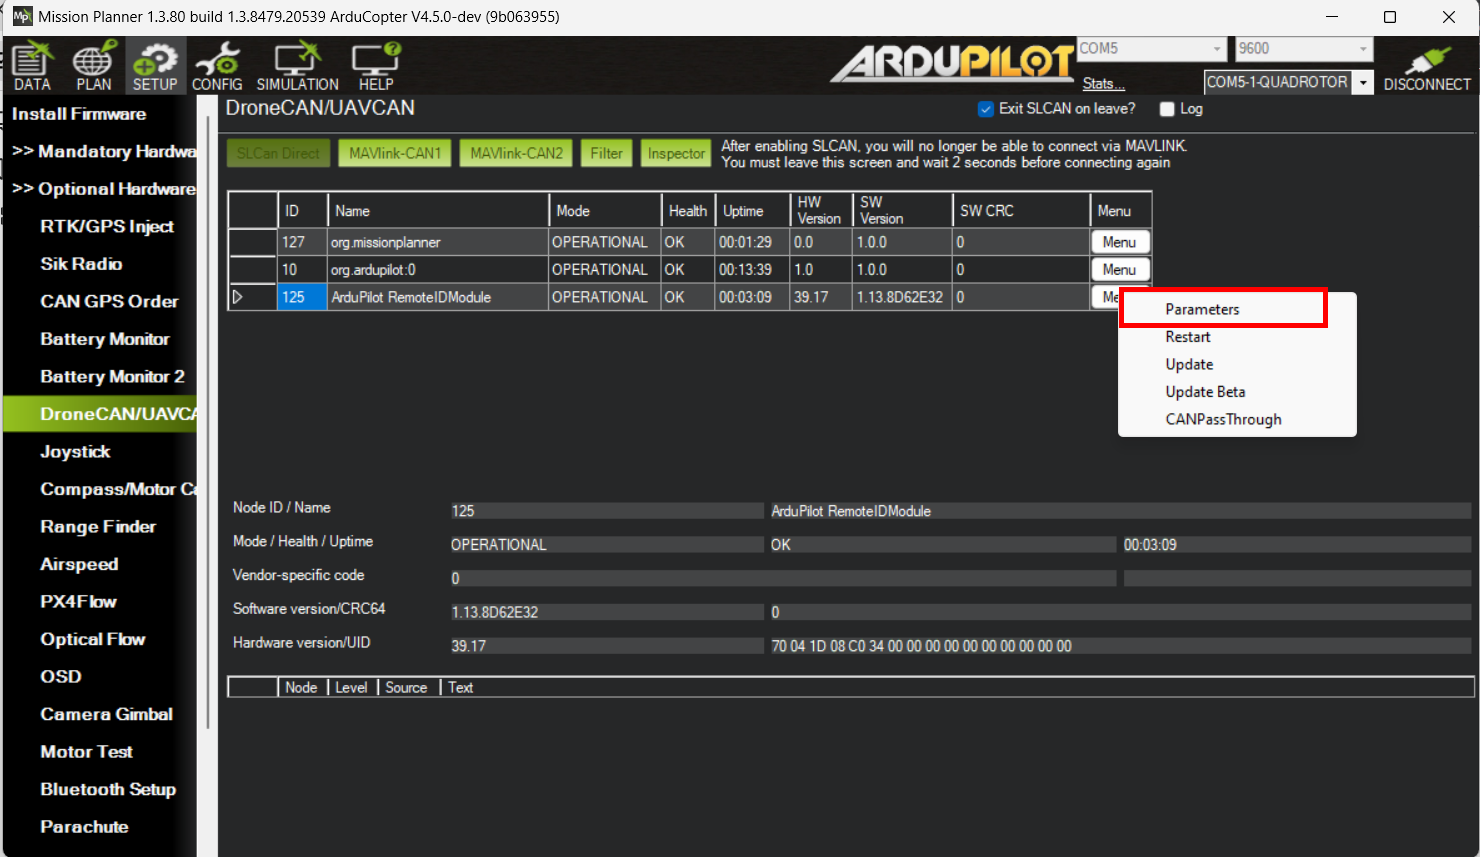
Task: Click the DISCONNECT plug icon
Action: tap(1427, 68)
